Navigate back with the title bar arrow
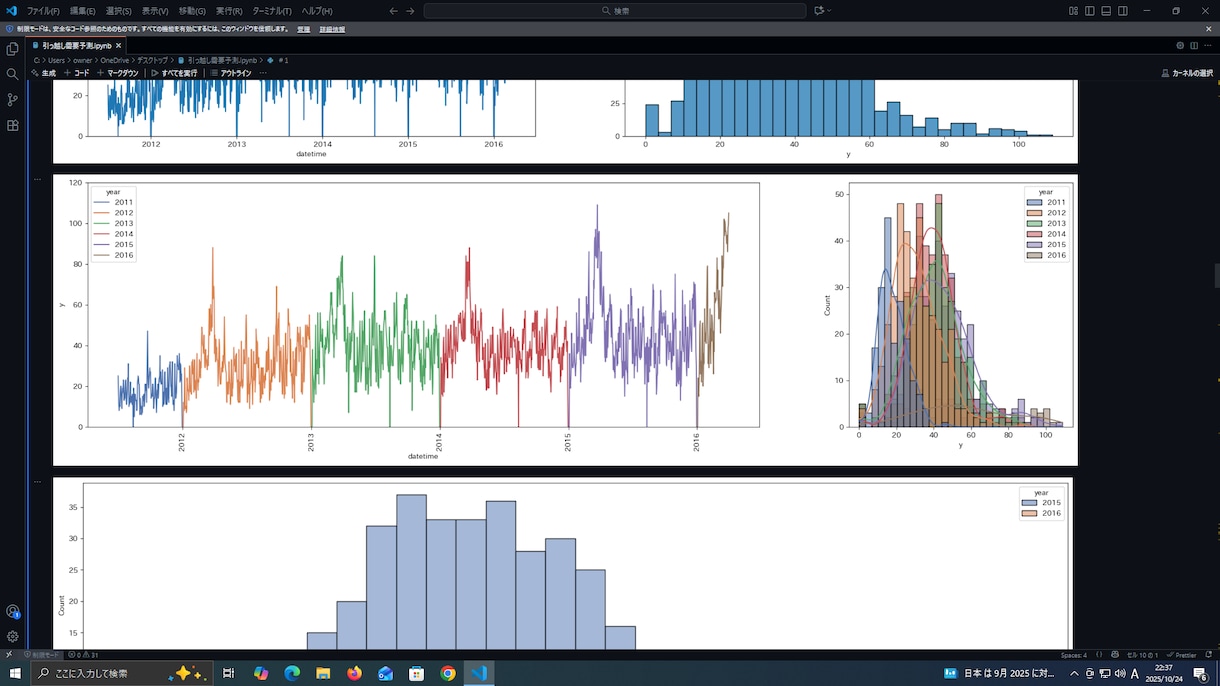This screenshot has width=1220, height=686. [x=393, y=11]
